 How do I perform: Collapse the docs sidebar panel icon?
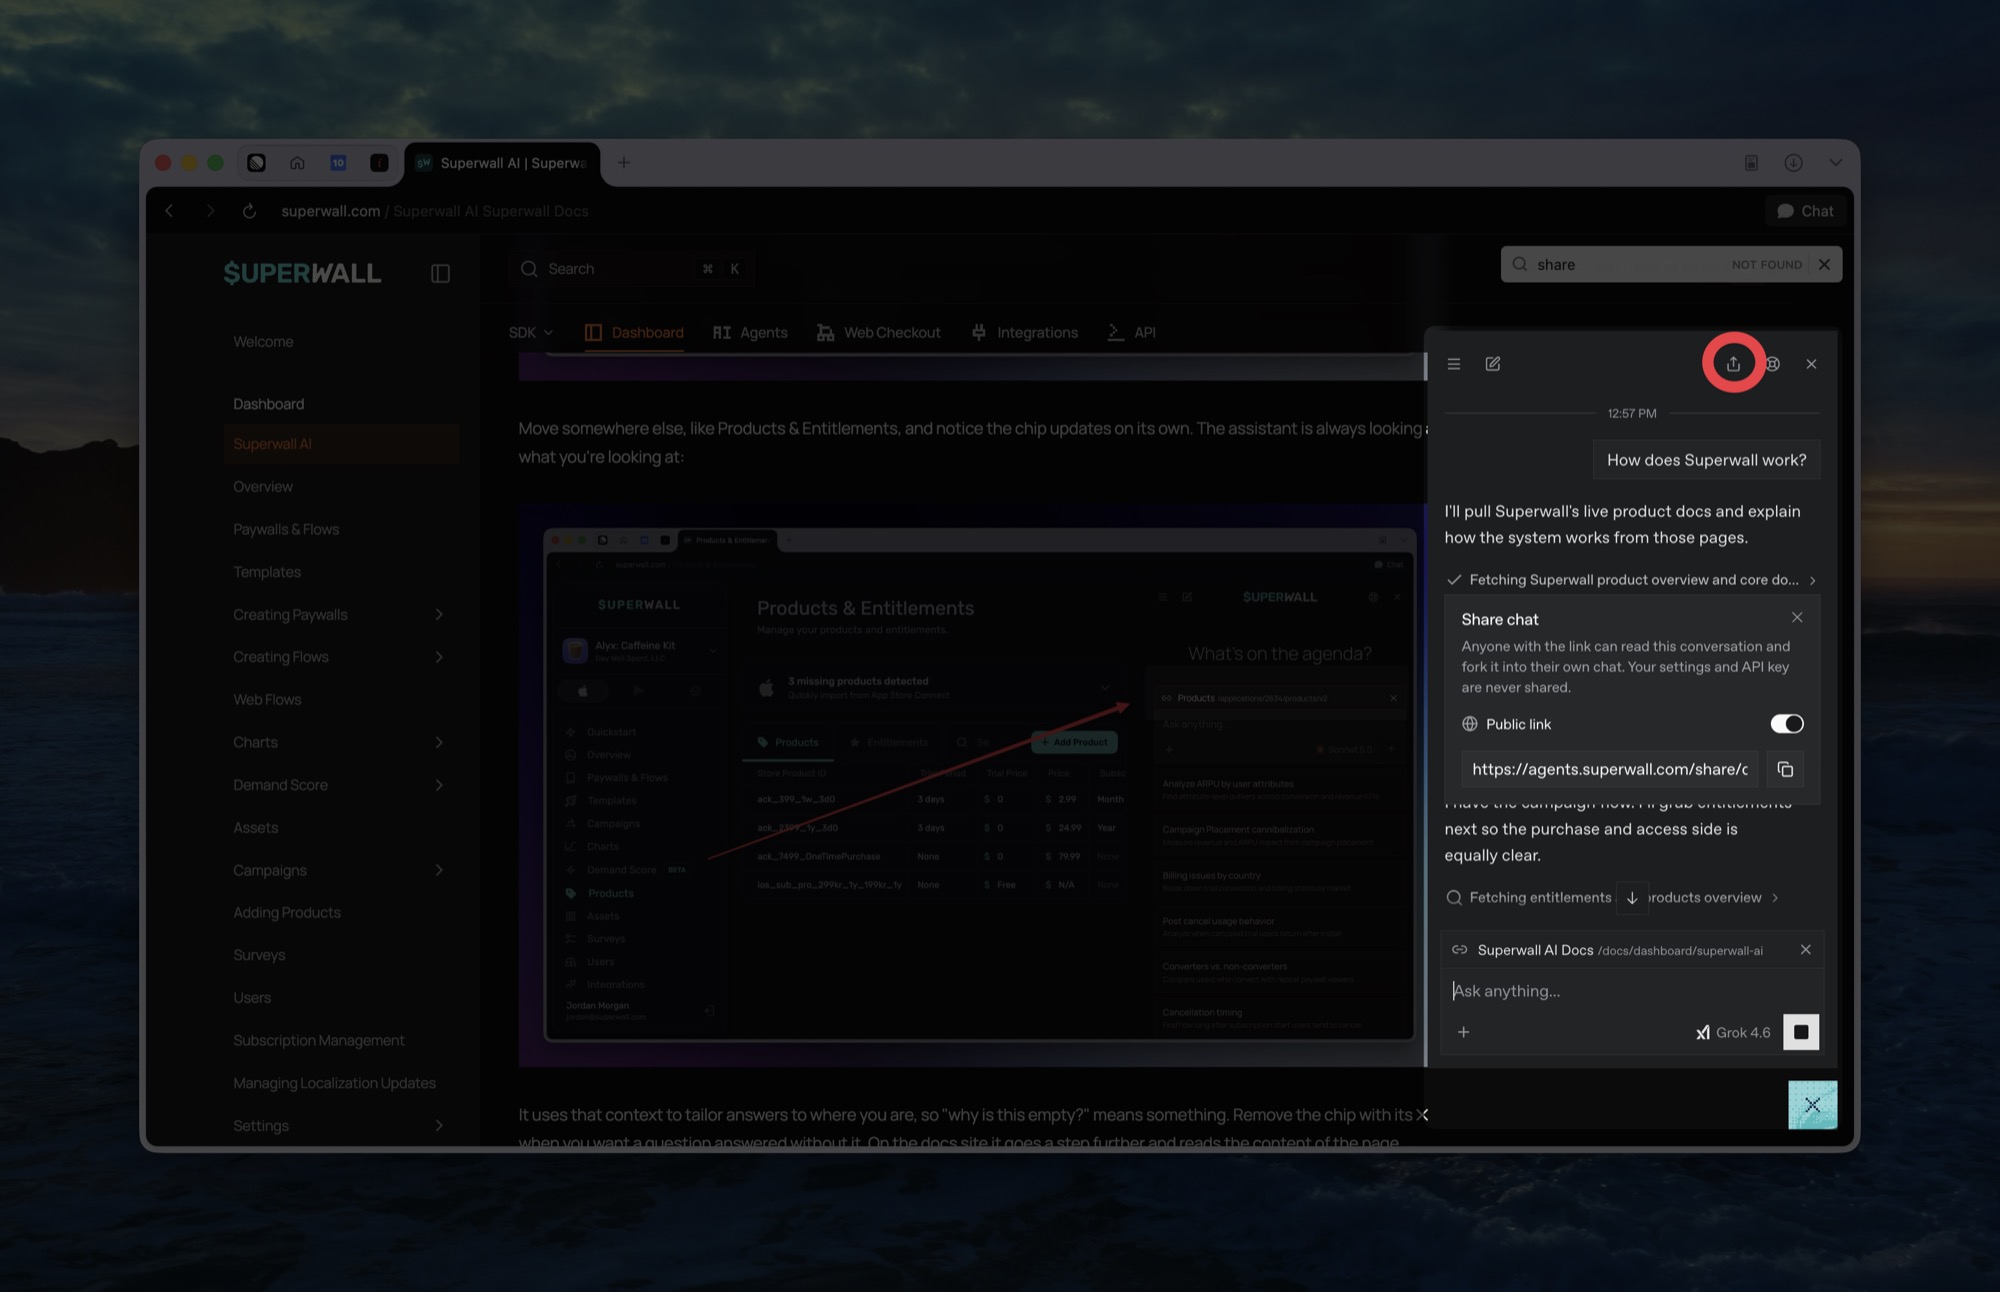[x=440, y=273]
